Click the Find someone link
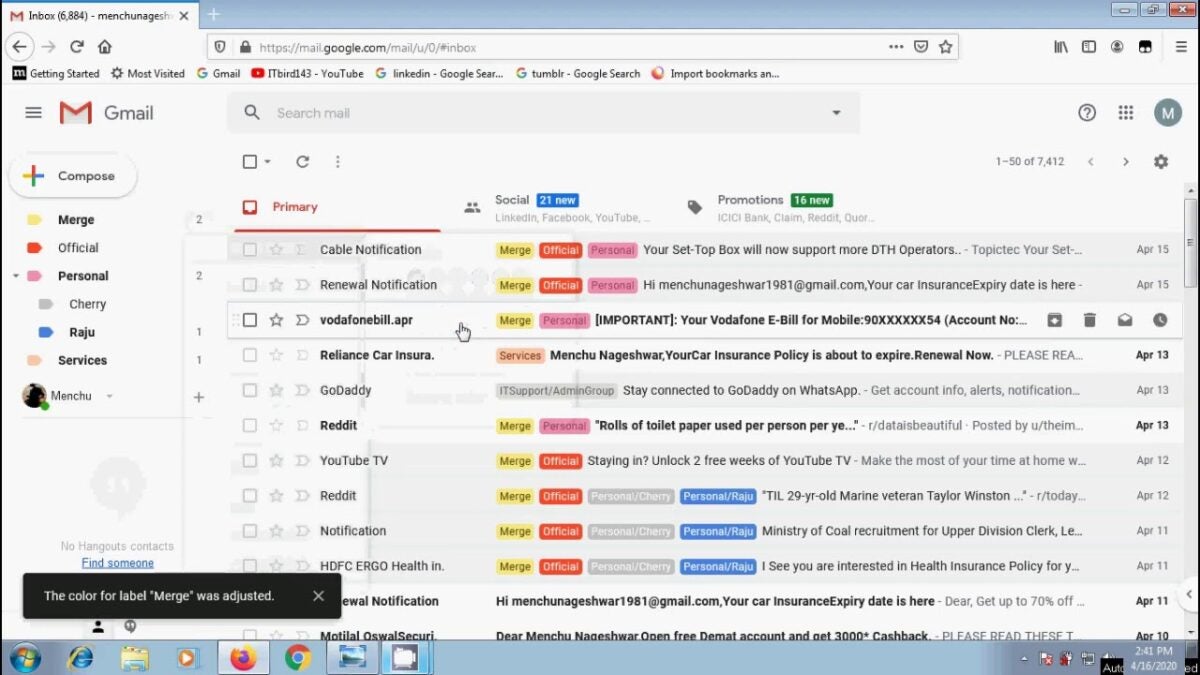1200x675 pixels. 117,563
